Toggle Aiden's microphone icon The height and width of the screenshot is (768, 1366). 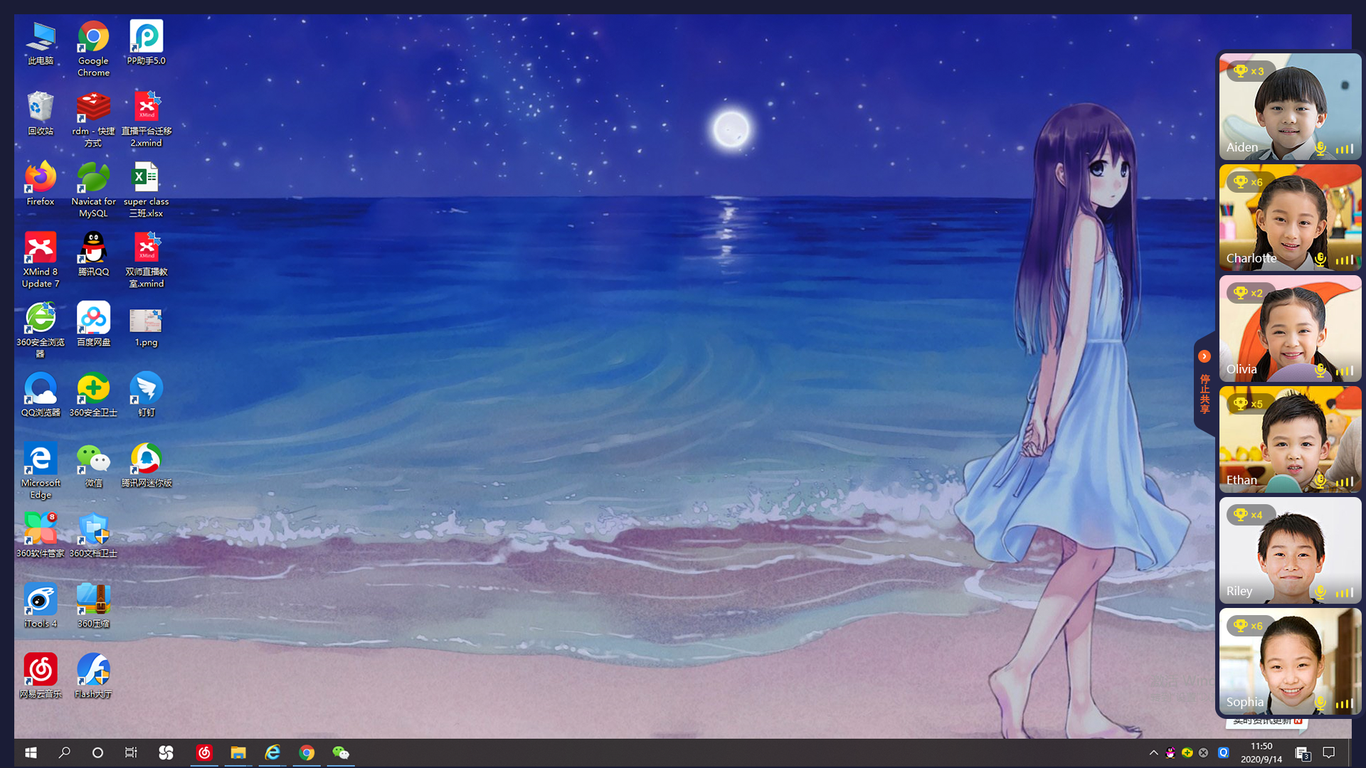1320,148
